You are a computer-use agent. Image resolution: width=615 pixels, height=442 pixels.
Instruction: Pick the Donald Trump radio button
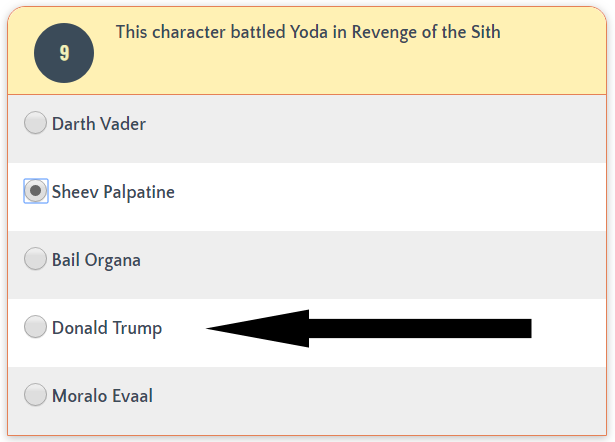[35, 327]
